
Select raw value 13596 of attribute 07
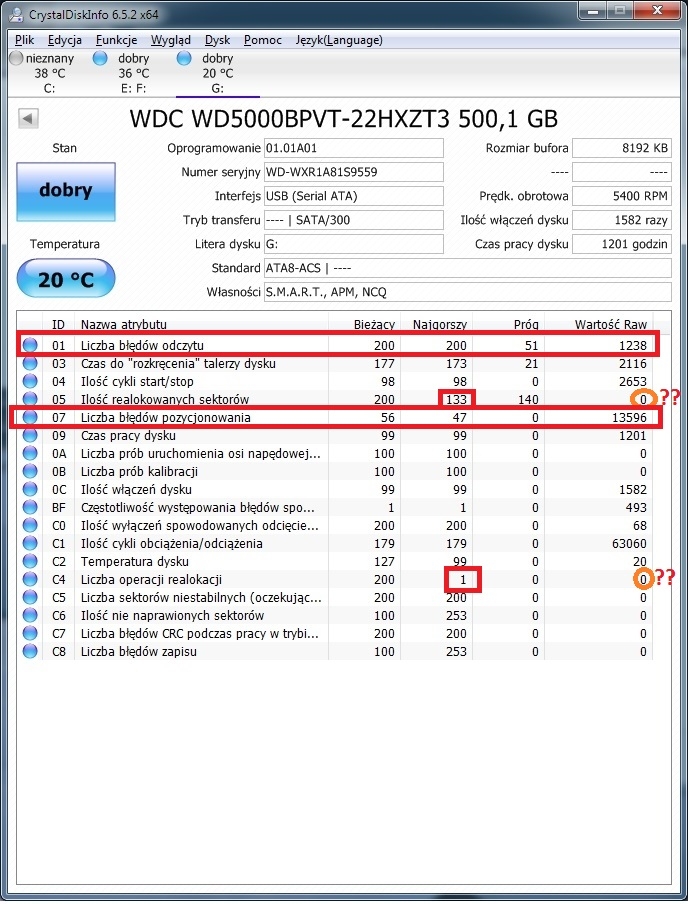(x=629, y=417)
